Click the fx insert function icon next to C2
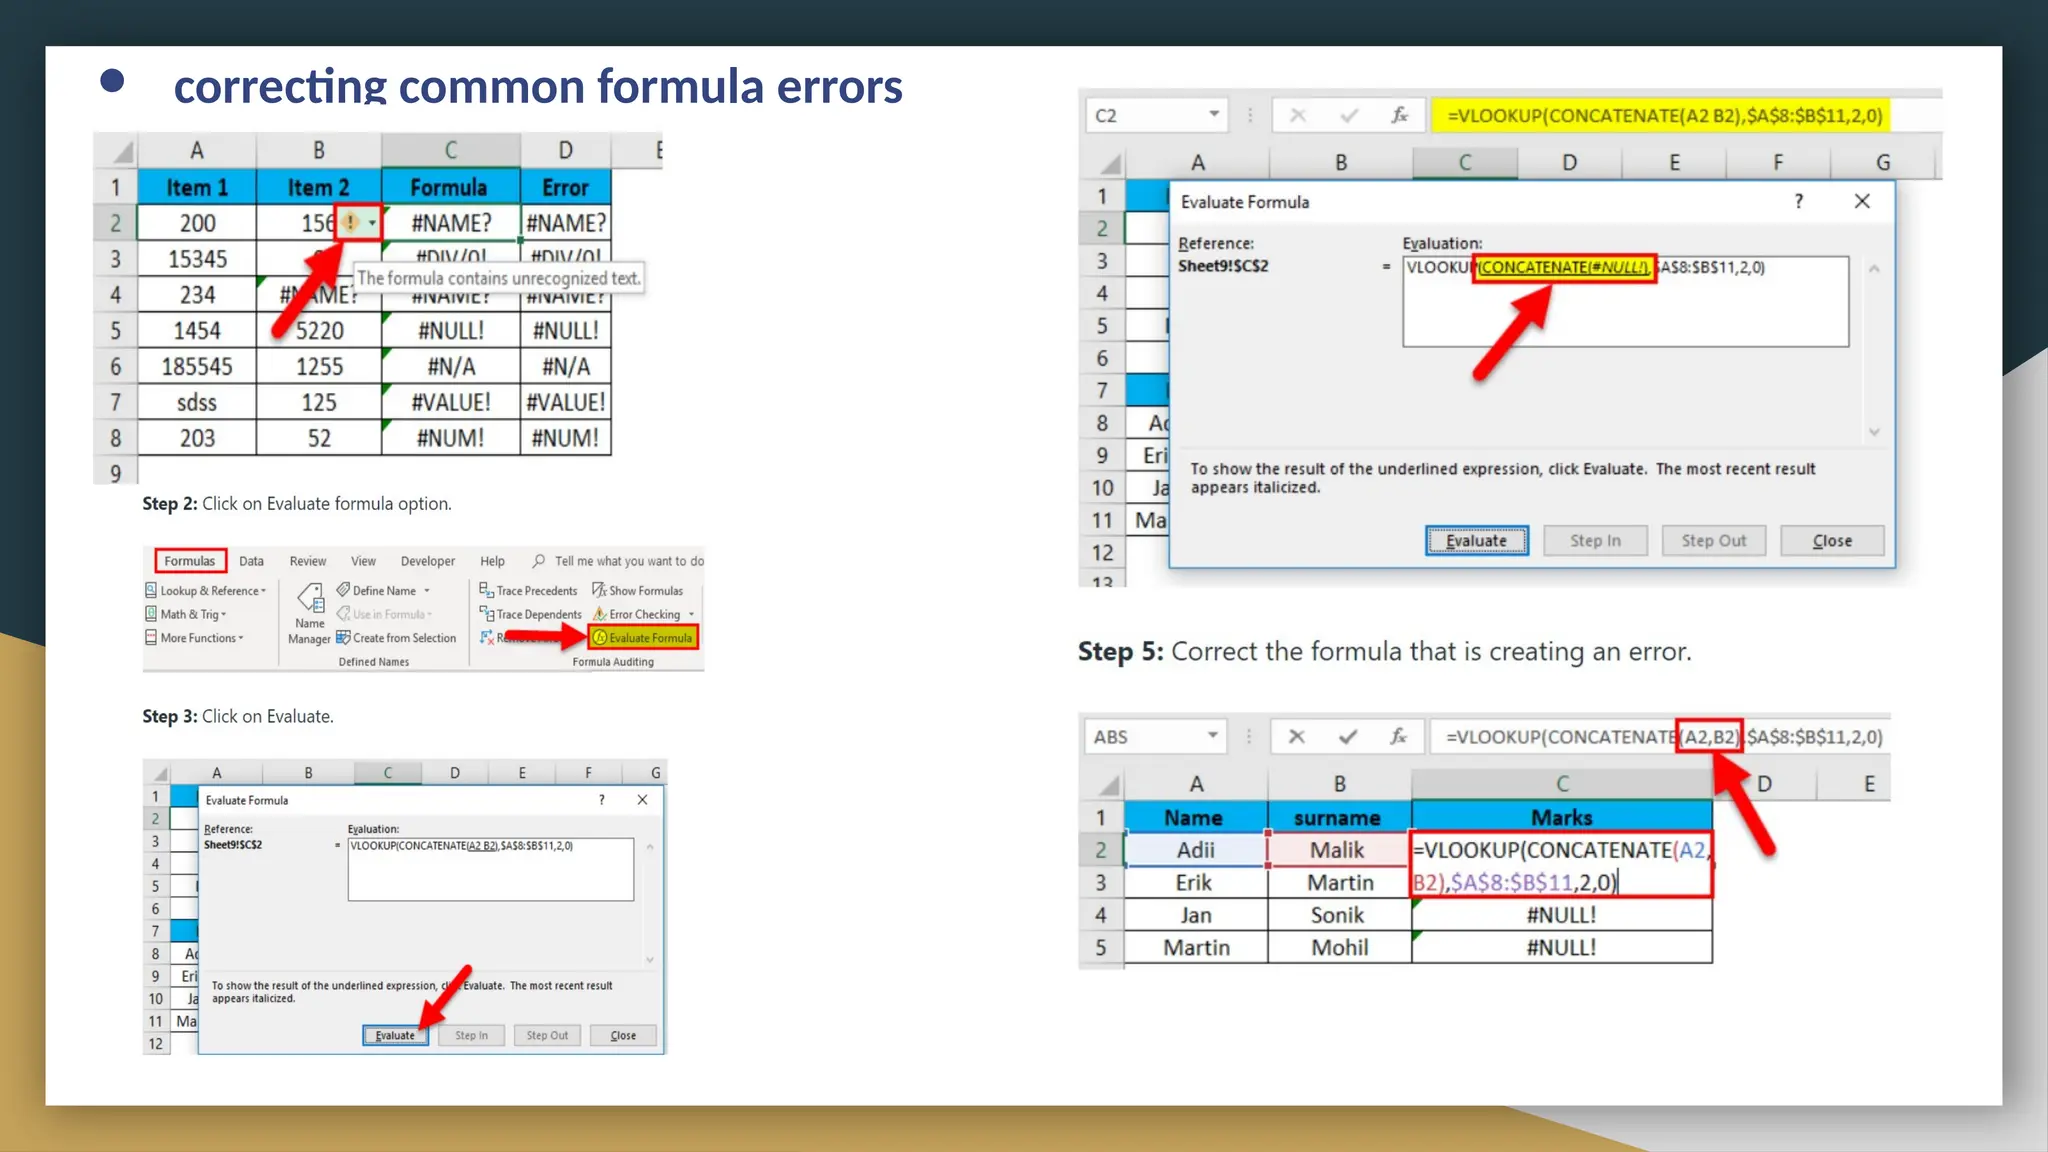The width and height of the screenshot is (2048, 1152). coord(1400,115)
